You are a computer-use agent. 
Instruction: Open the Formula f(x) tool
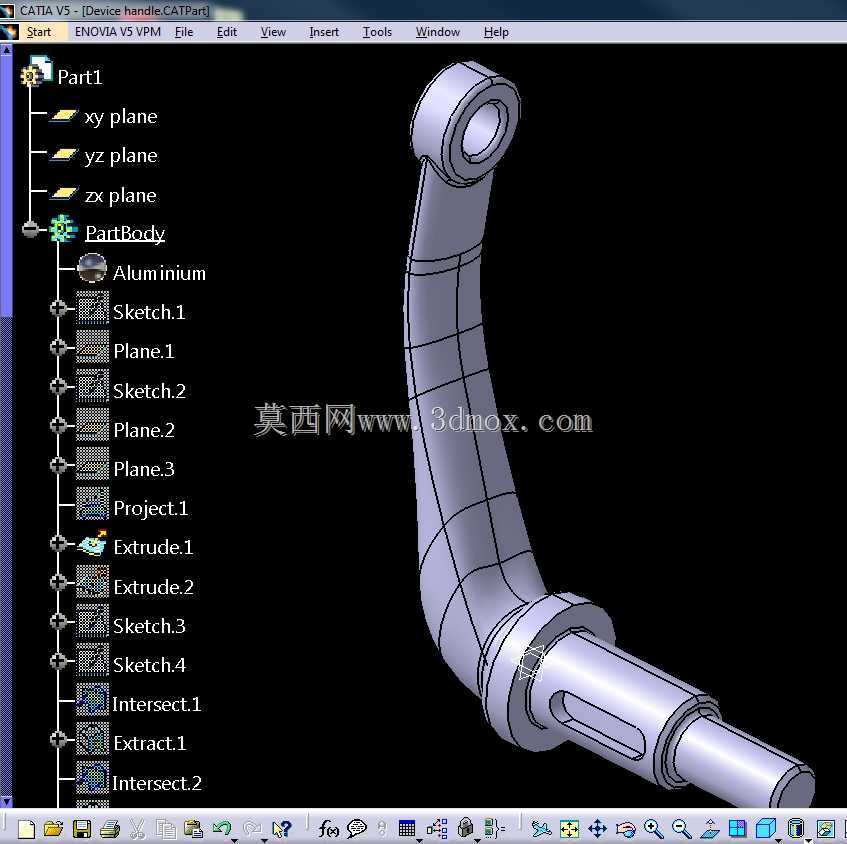(328, 828)
